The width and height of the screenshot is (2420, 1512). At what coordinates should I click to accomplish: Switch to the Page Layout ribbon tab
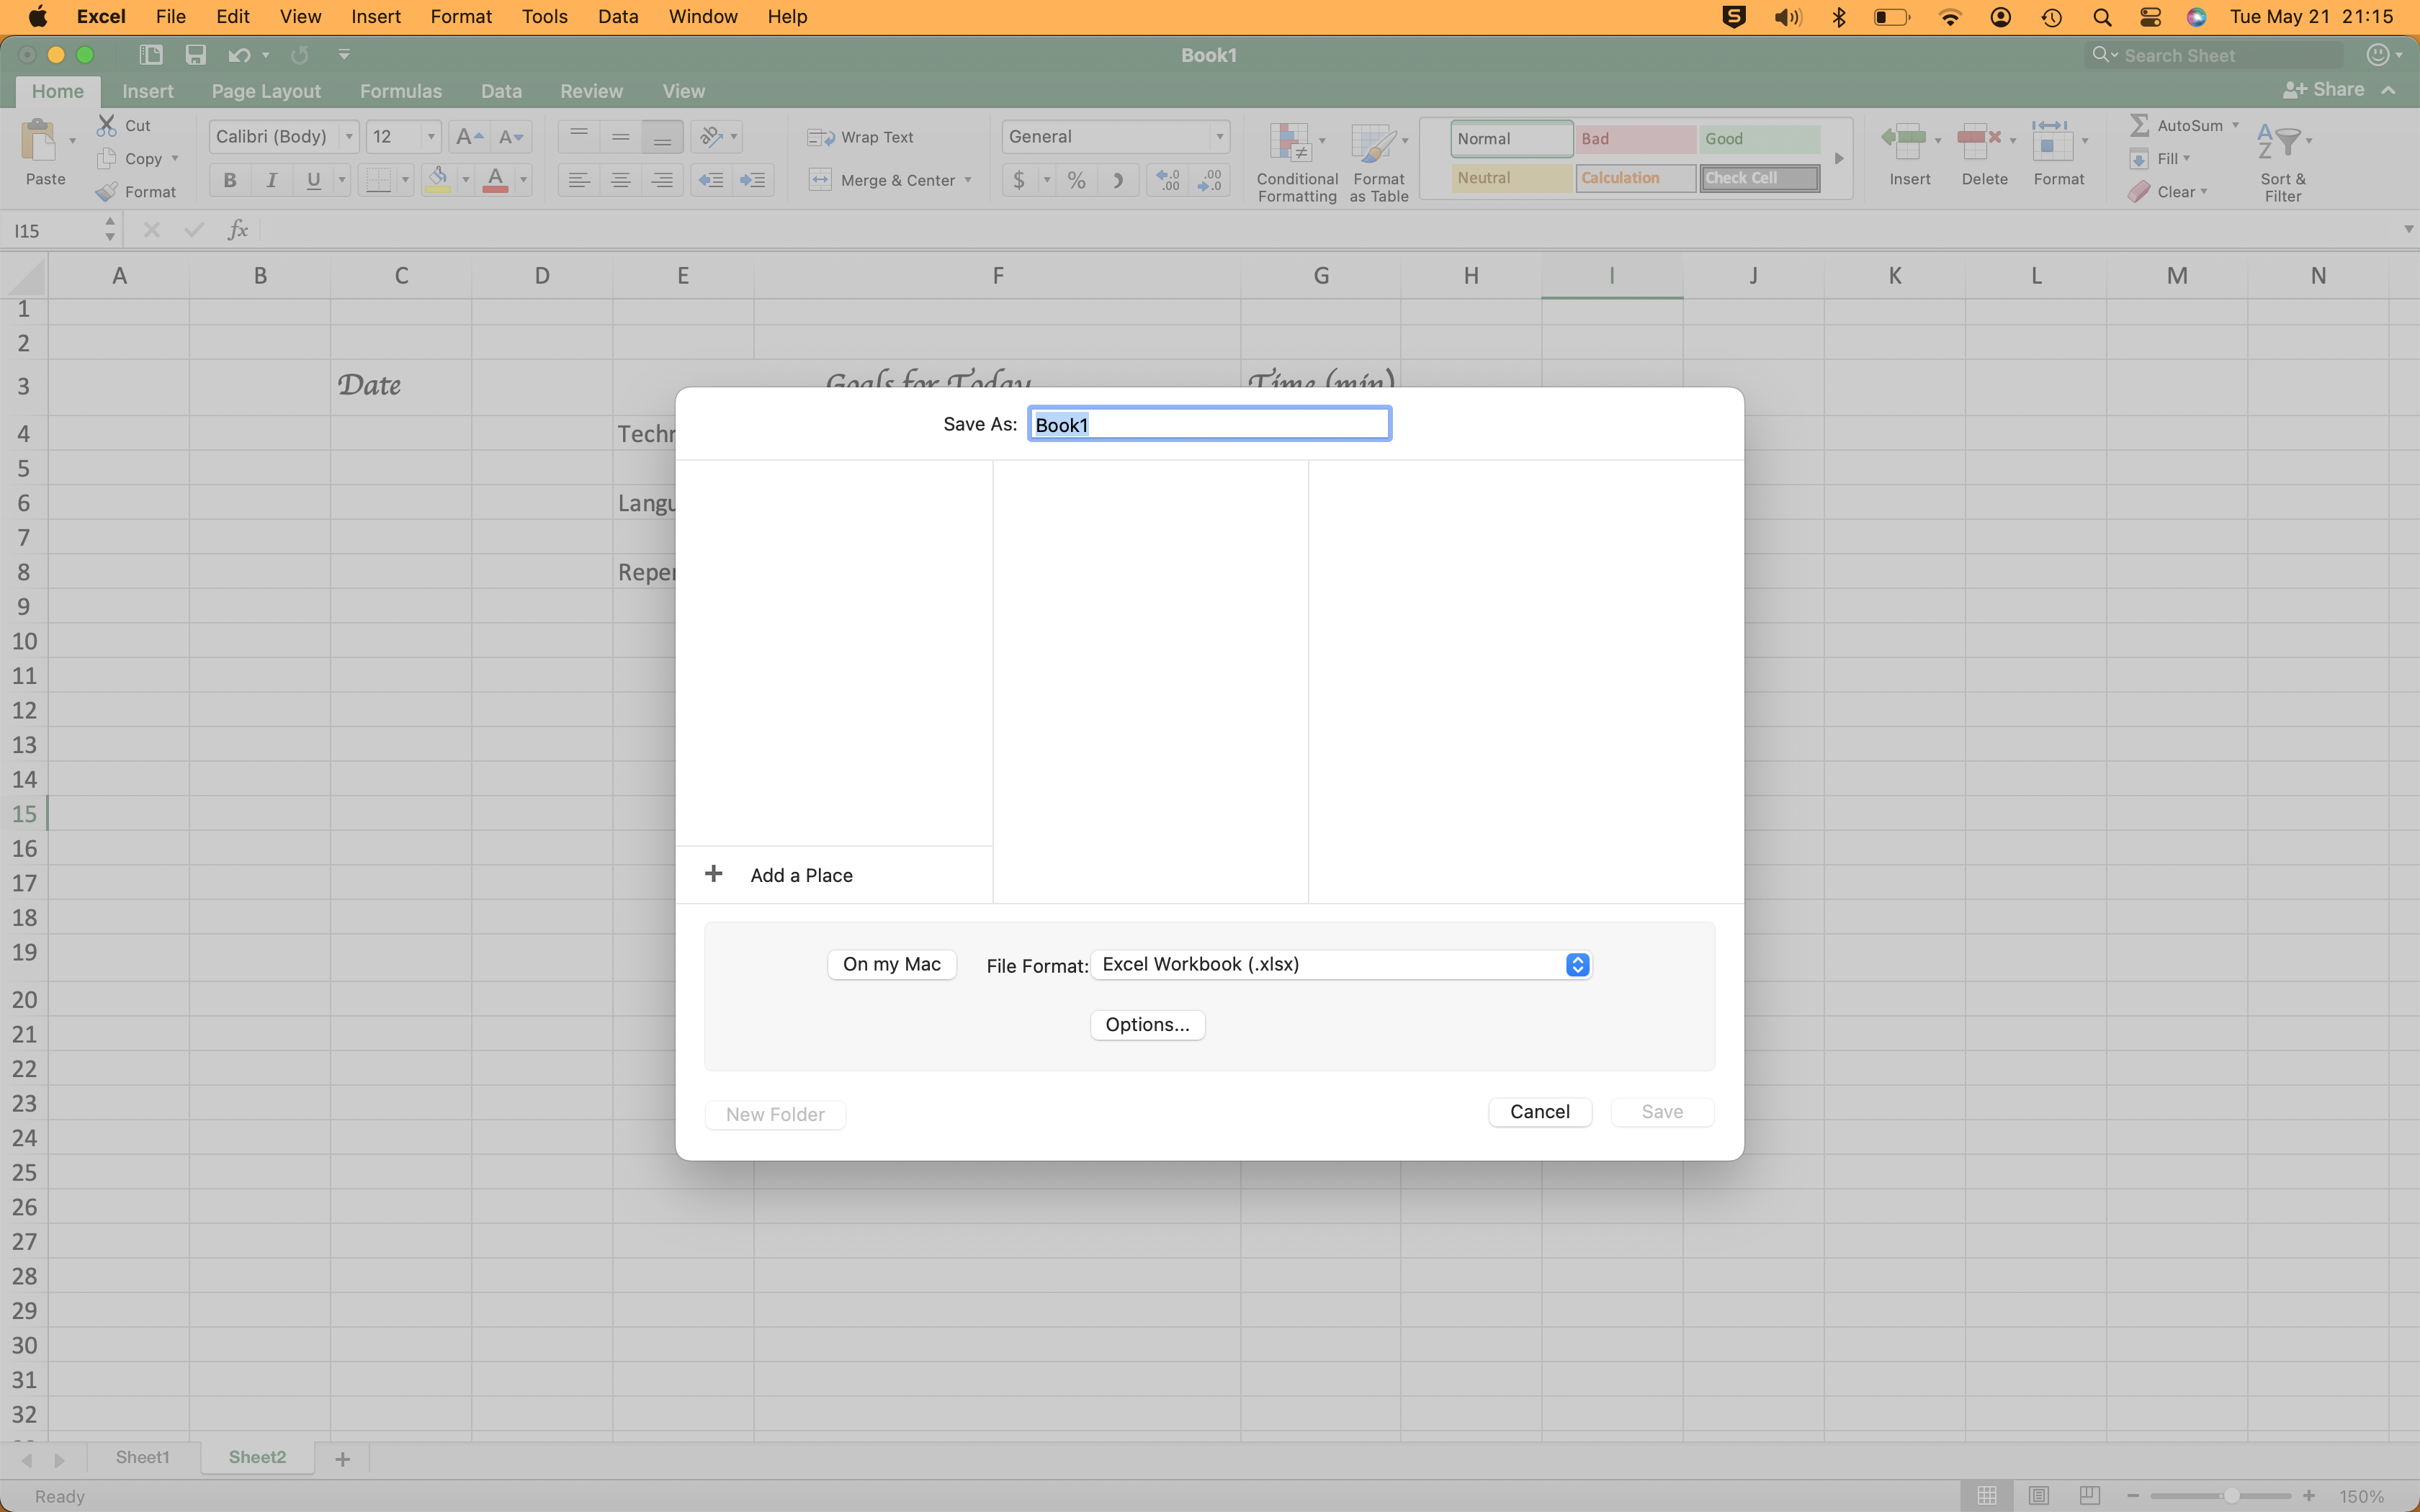266,91
